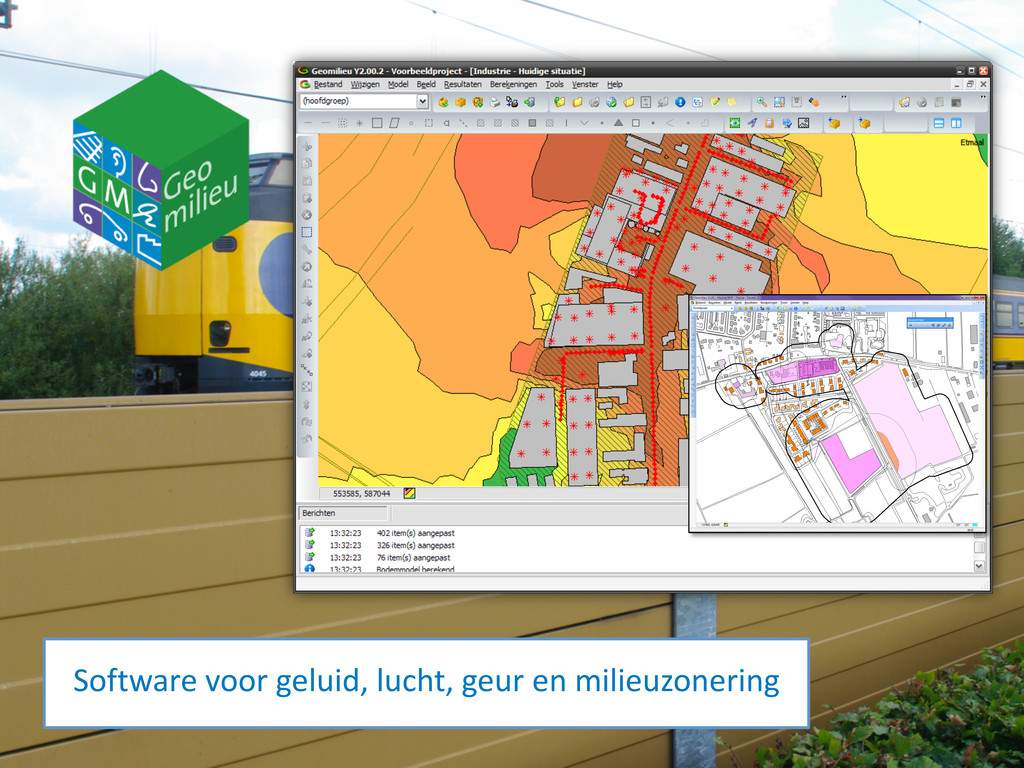This screenshot has width=1024, height=768.
Task: Select the square shape drawing tool
Action: [x=377, y=123]
